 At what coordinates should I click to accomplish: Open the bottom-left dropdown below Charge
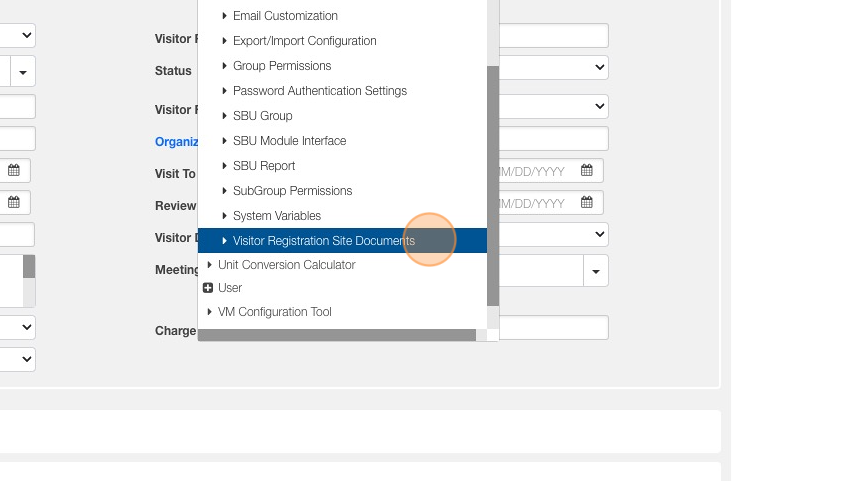(18, 359)
